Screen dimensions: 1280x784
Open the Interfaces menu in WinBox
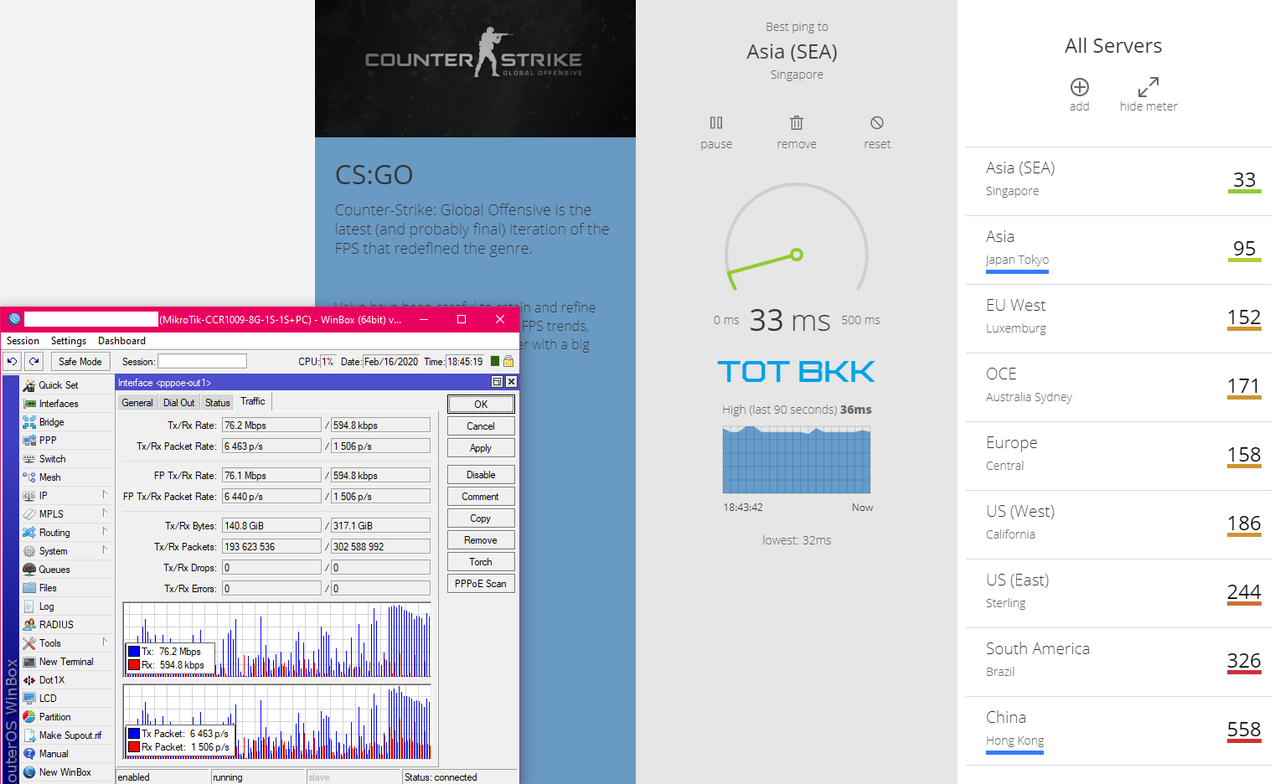click(58, 403)
